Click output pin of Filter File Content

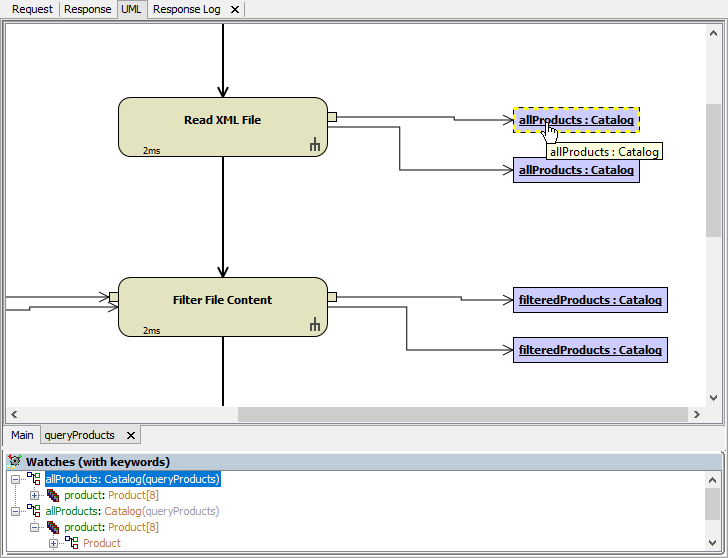coord(332,297)
